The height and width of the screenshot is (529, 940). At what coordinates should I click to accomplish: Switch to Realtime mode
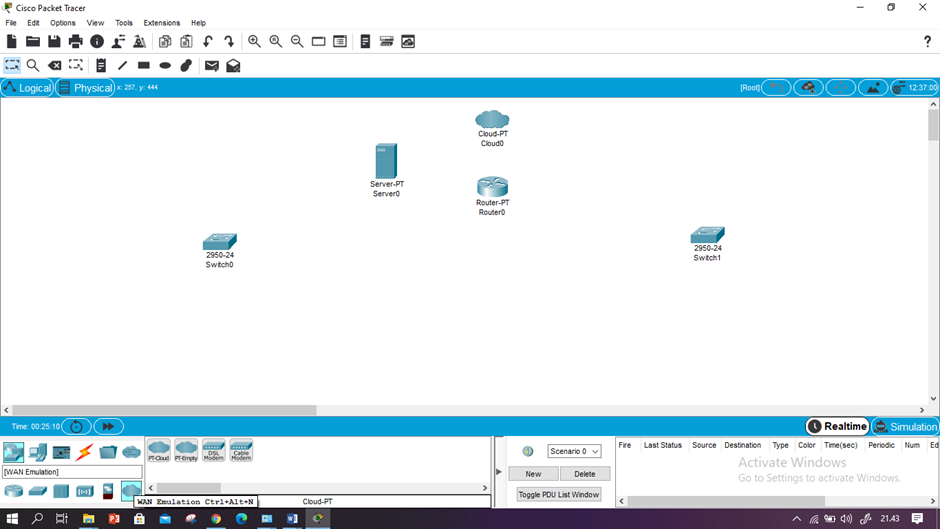[837, 426]
